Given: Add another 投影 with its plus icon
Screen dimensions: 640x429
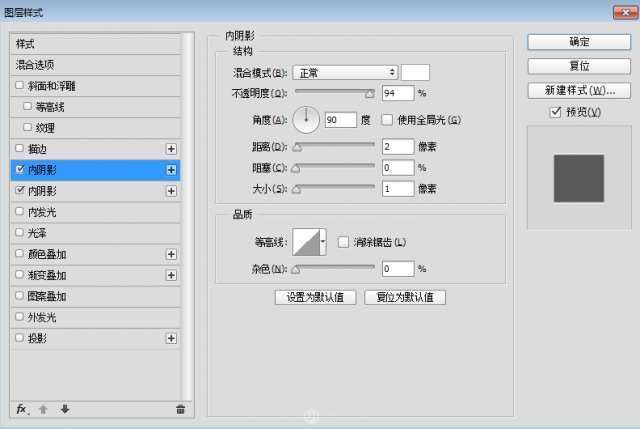Looking at the screenshot, I should 171,338.
